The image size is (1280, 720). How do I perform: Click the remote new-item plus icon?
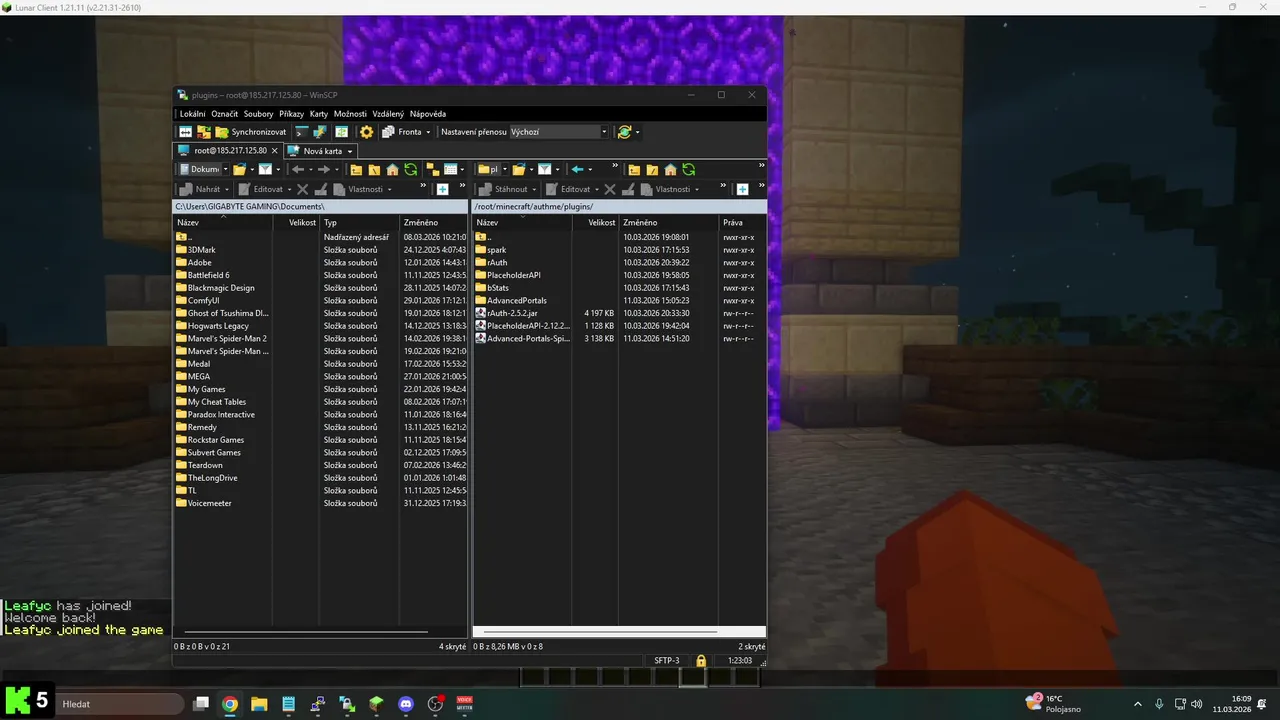pyautogui.click(x=742, y=189)
